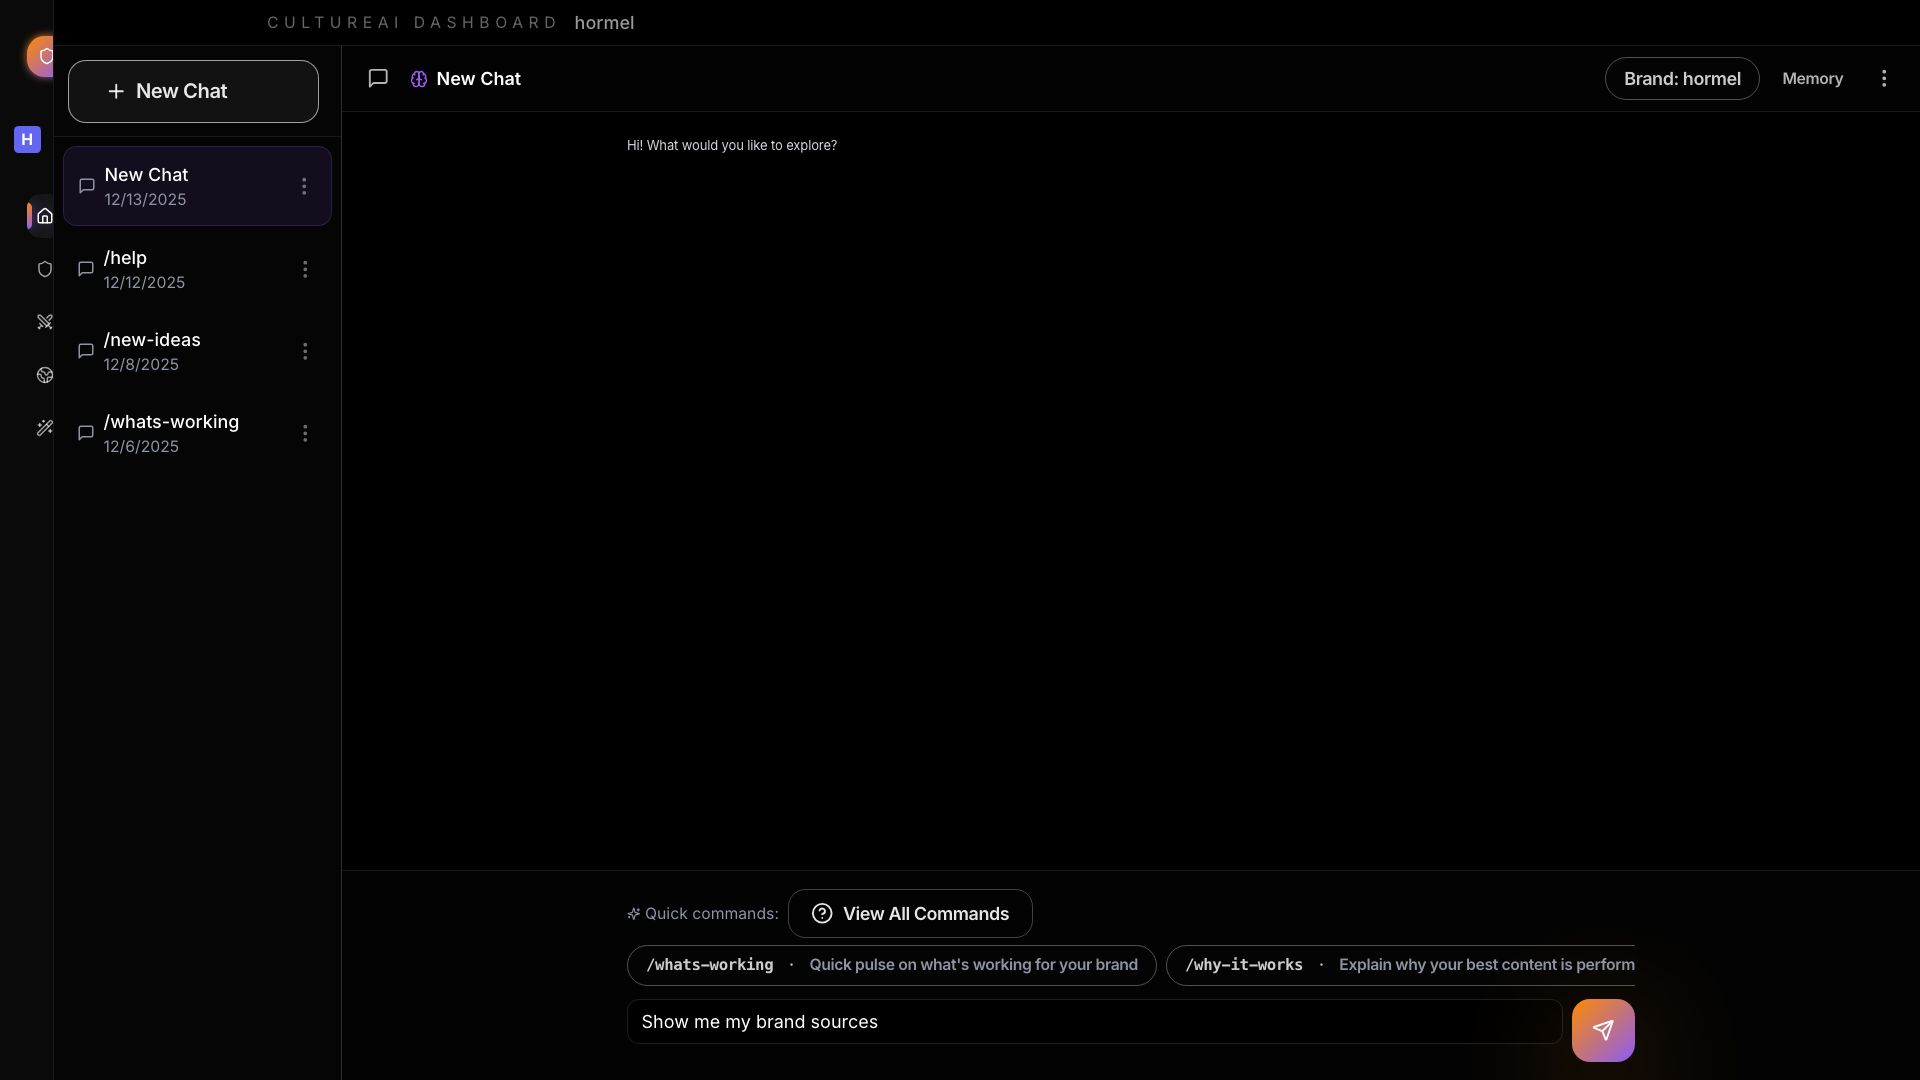Open three-dot menu for /whats-working chat
This screenshot has width=1920, height=1080.
pos(305,433)
